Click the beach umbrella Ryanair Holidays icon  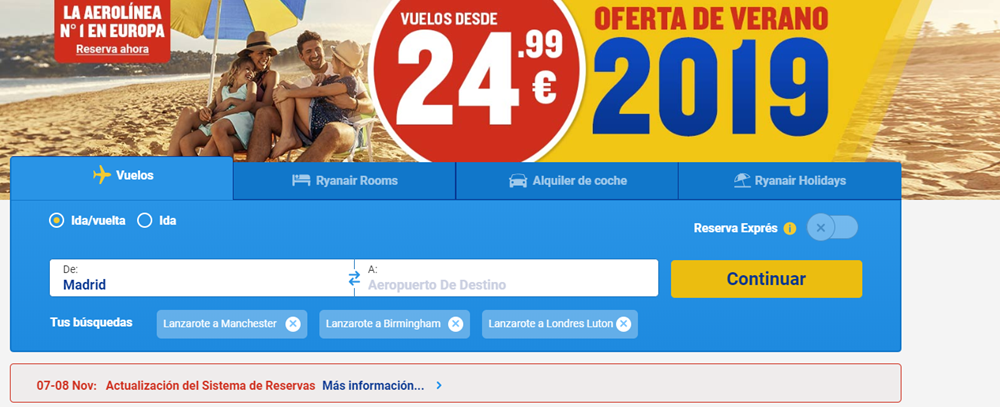[x=742, y=181]
